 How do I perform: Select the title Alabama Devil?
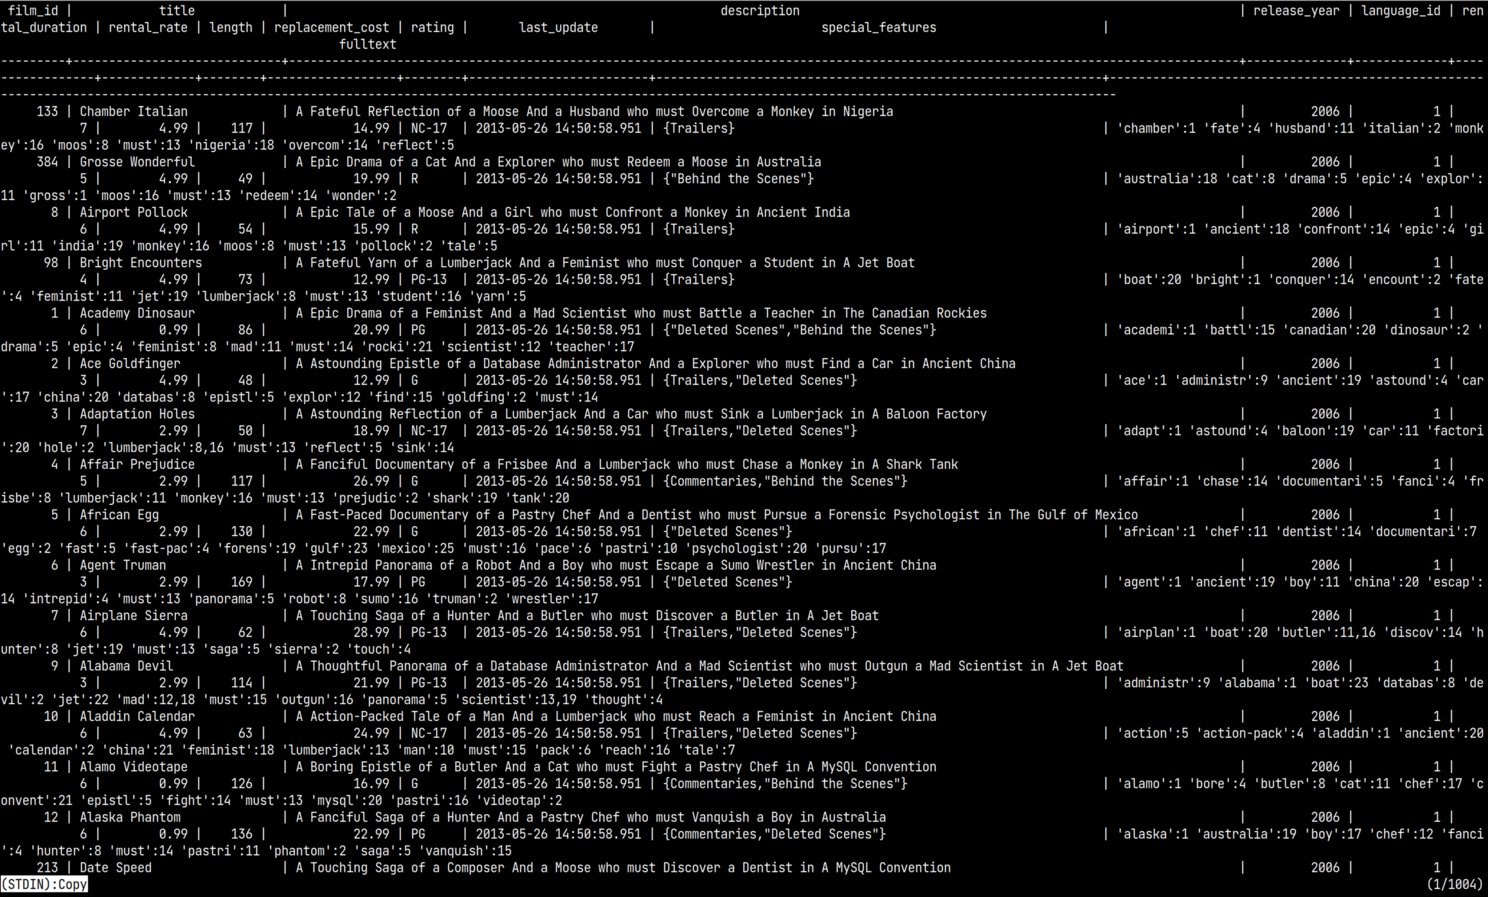[126, 666]
